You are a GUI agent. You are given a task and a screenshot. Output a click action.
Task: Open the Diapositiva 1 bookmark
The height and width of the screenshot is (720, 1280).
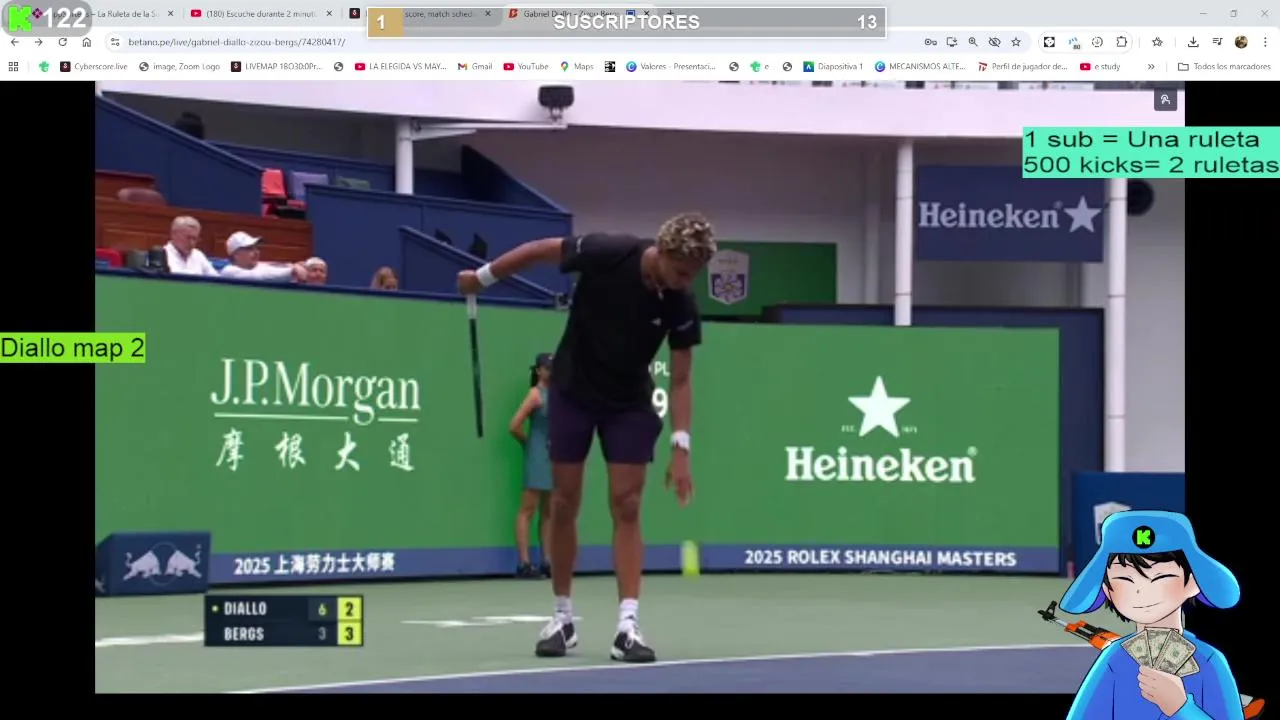click(x=833, y=67)
